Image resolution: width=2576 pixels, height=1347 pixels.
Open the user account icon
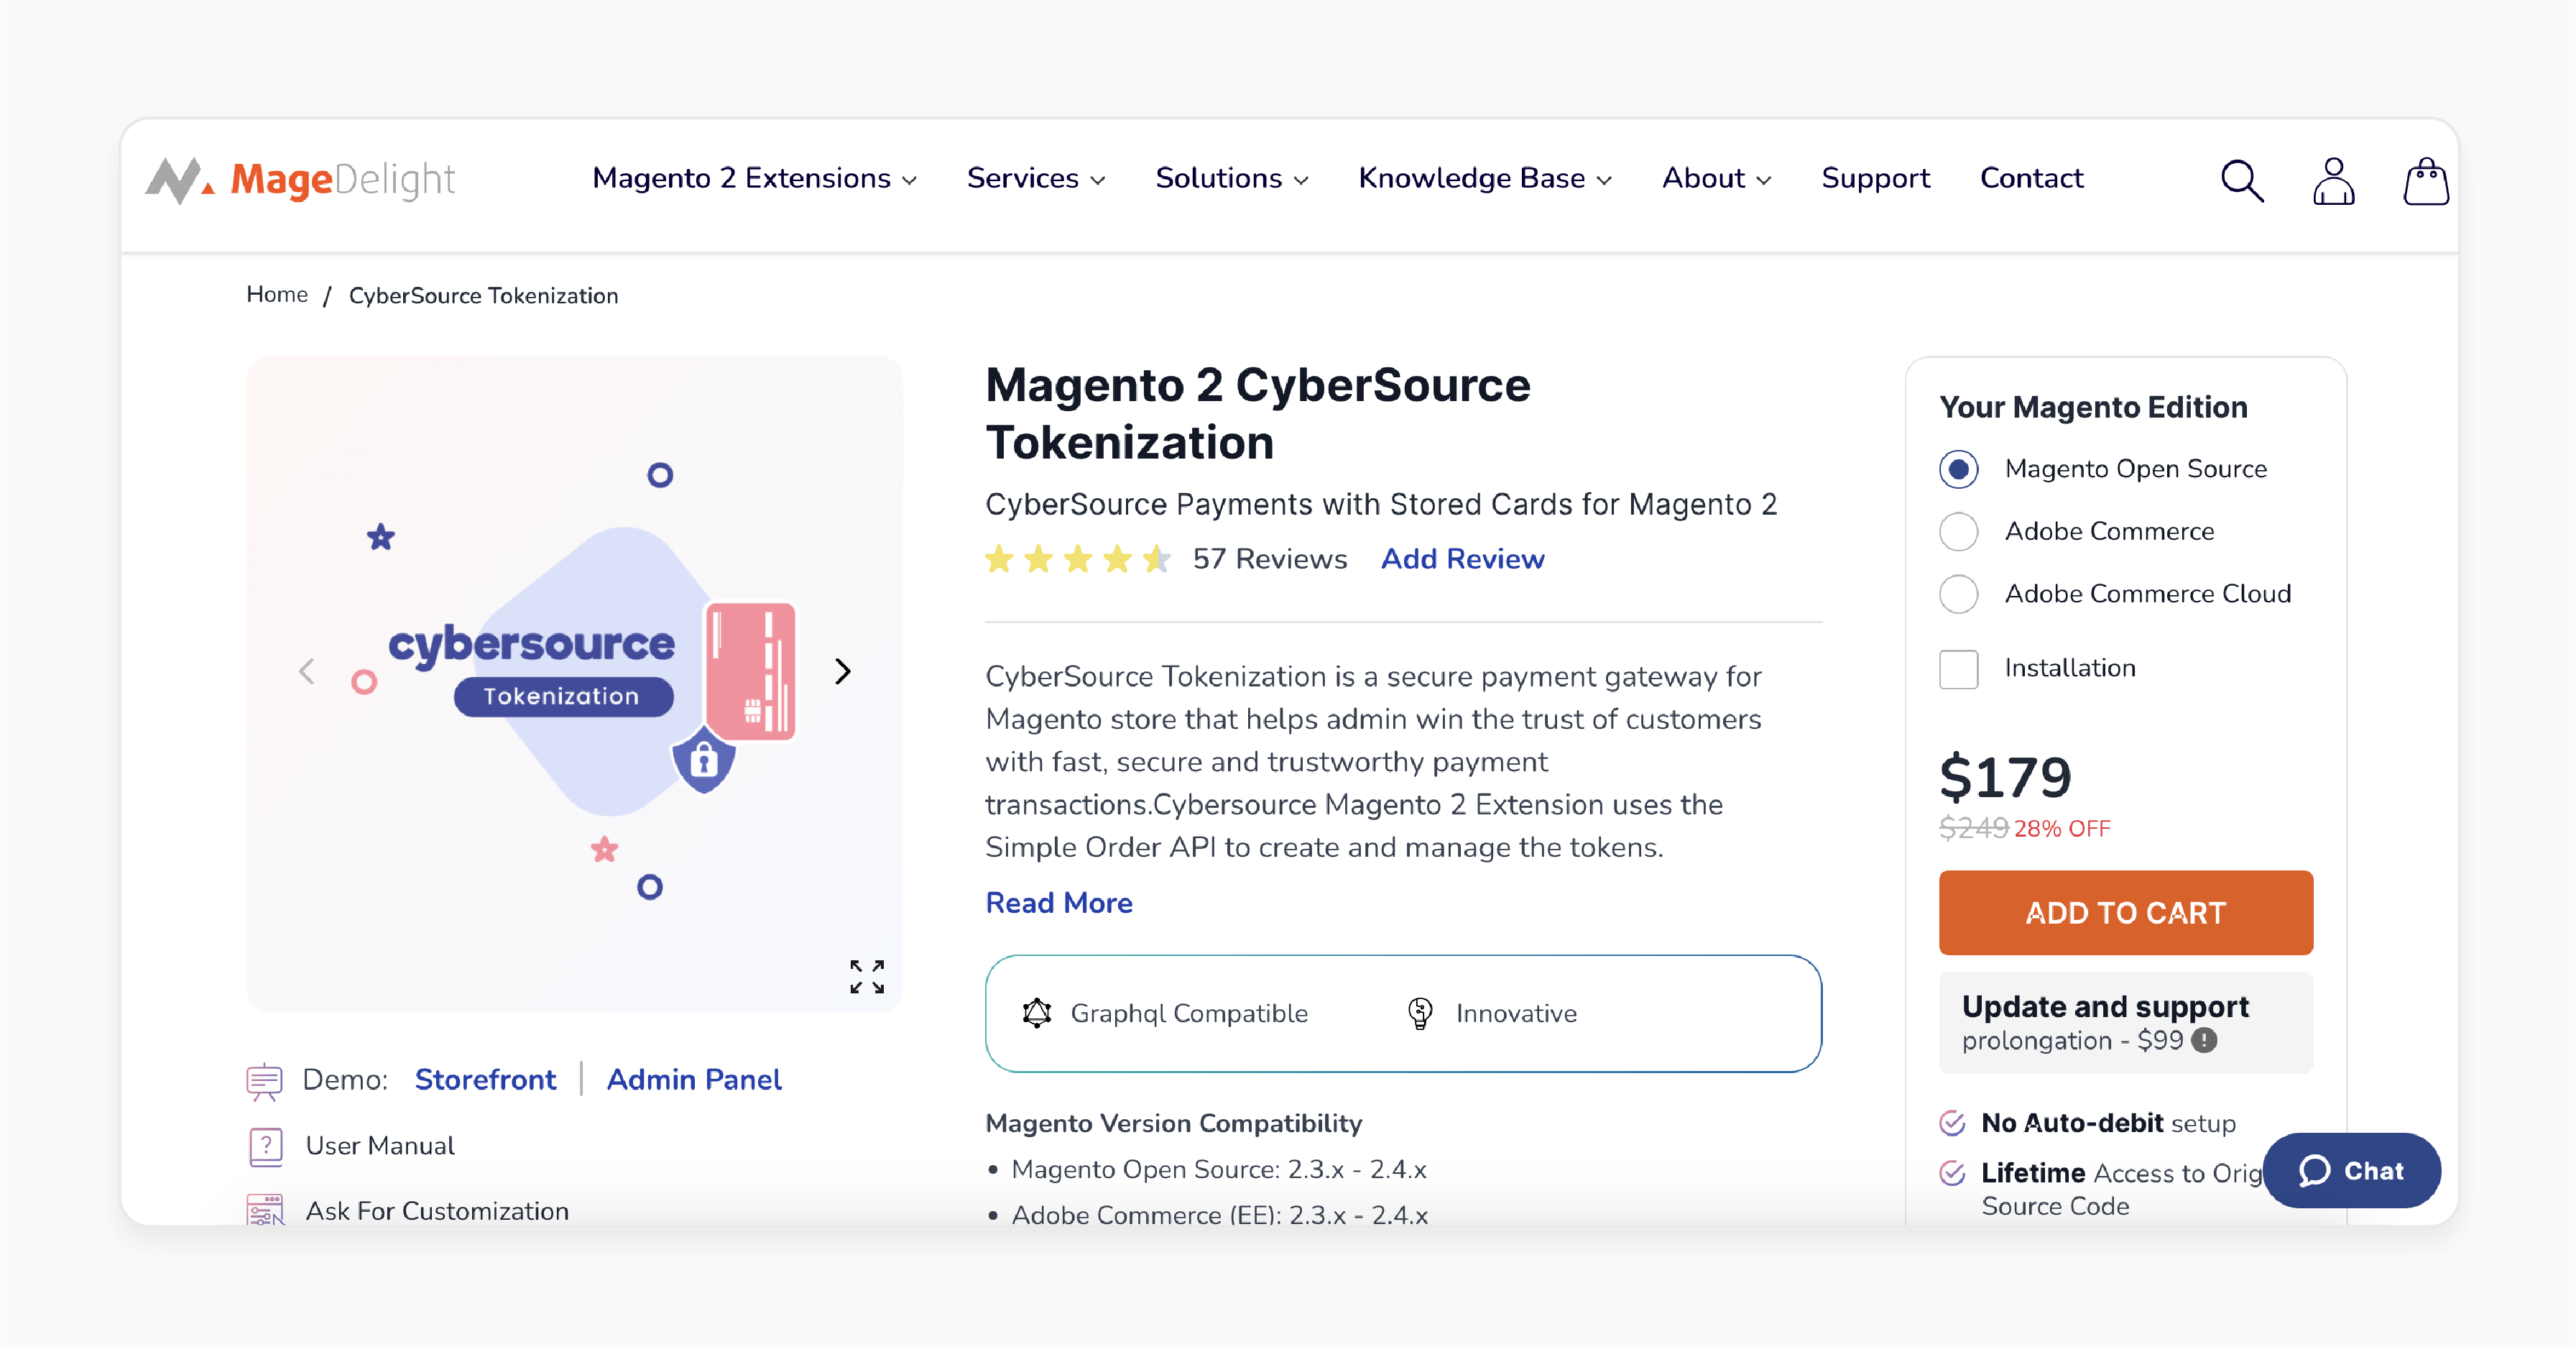[x=2333, y=181]
